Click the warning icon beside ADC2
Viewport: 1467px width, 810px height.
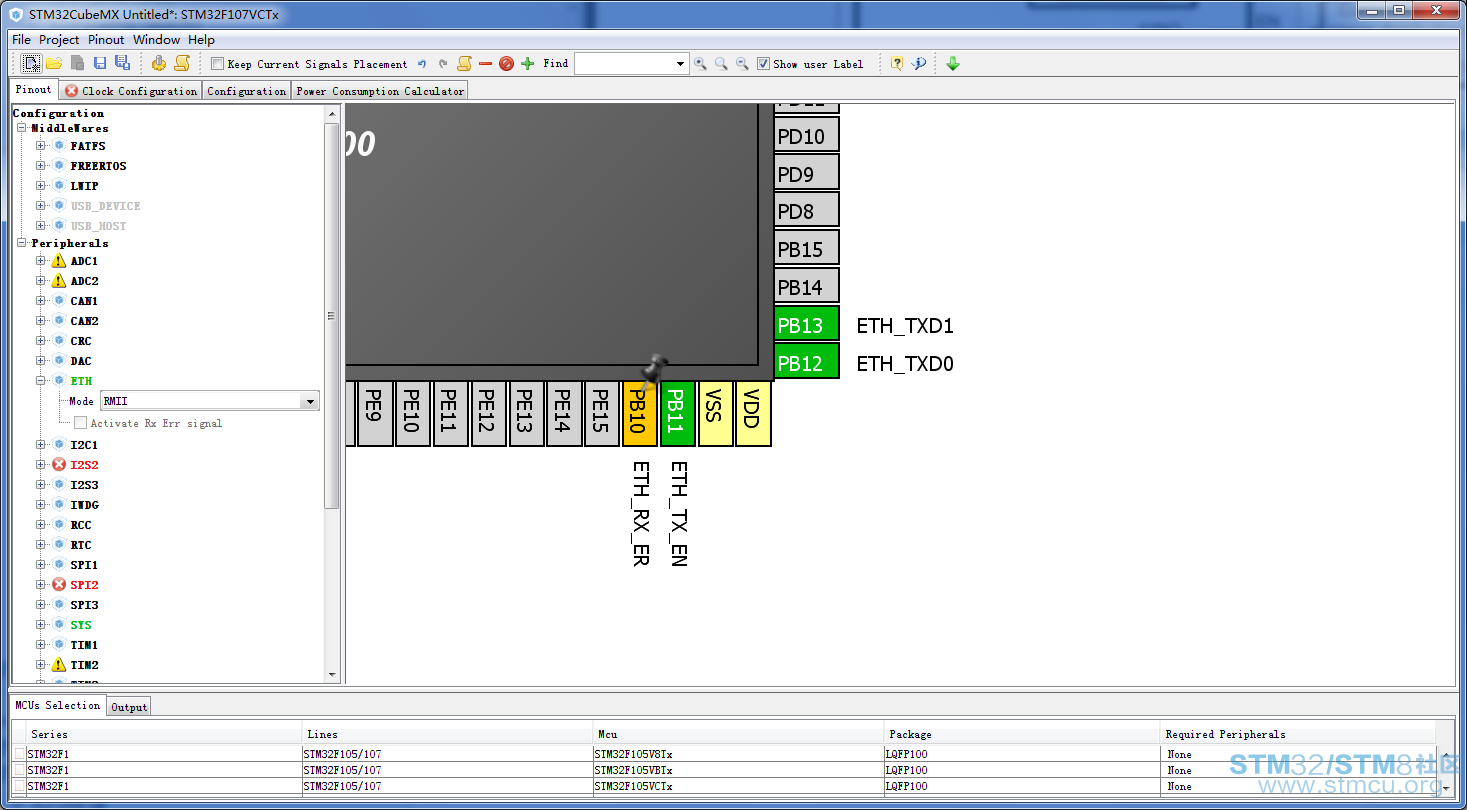tap(59, 281)
